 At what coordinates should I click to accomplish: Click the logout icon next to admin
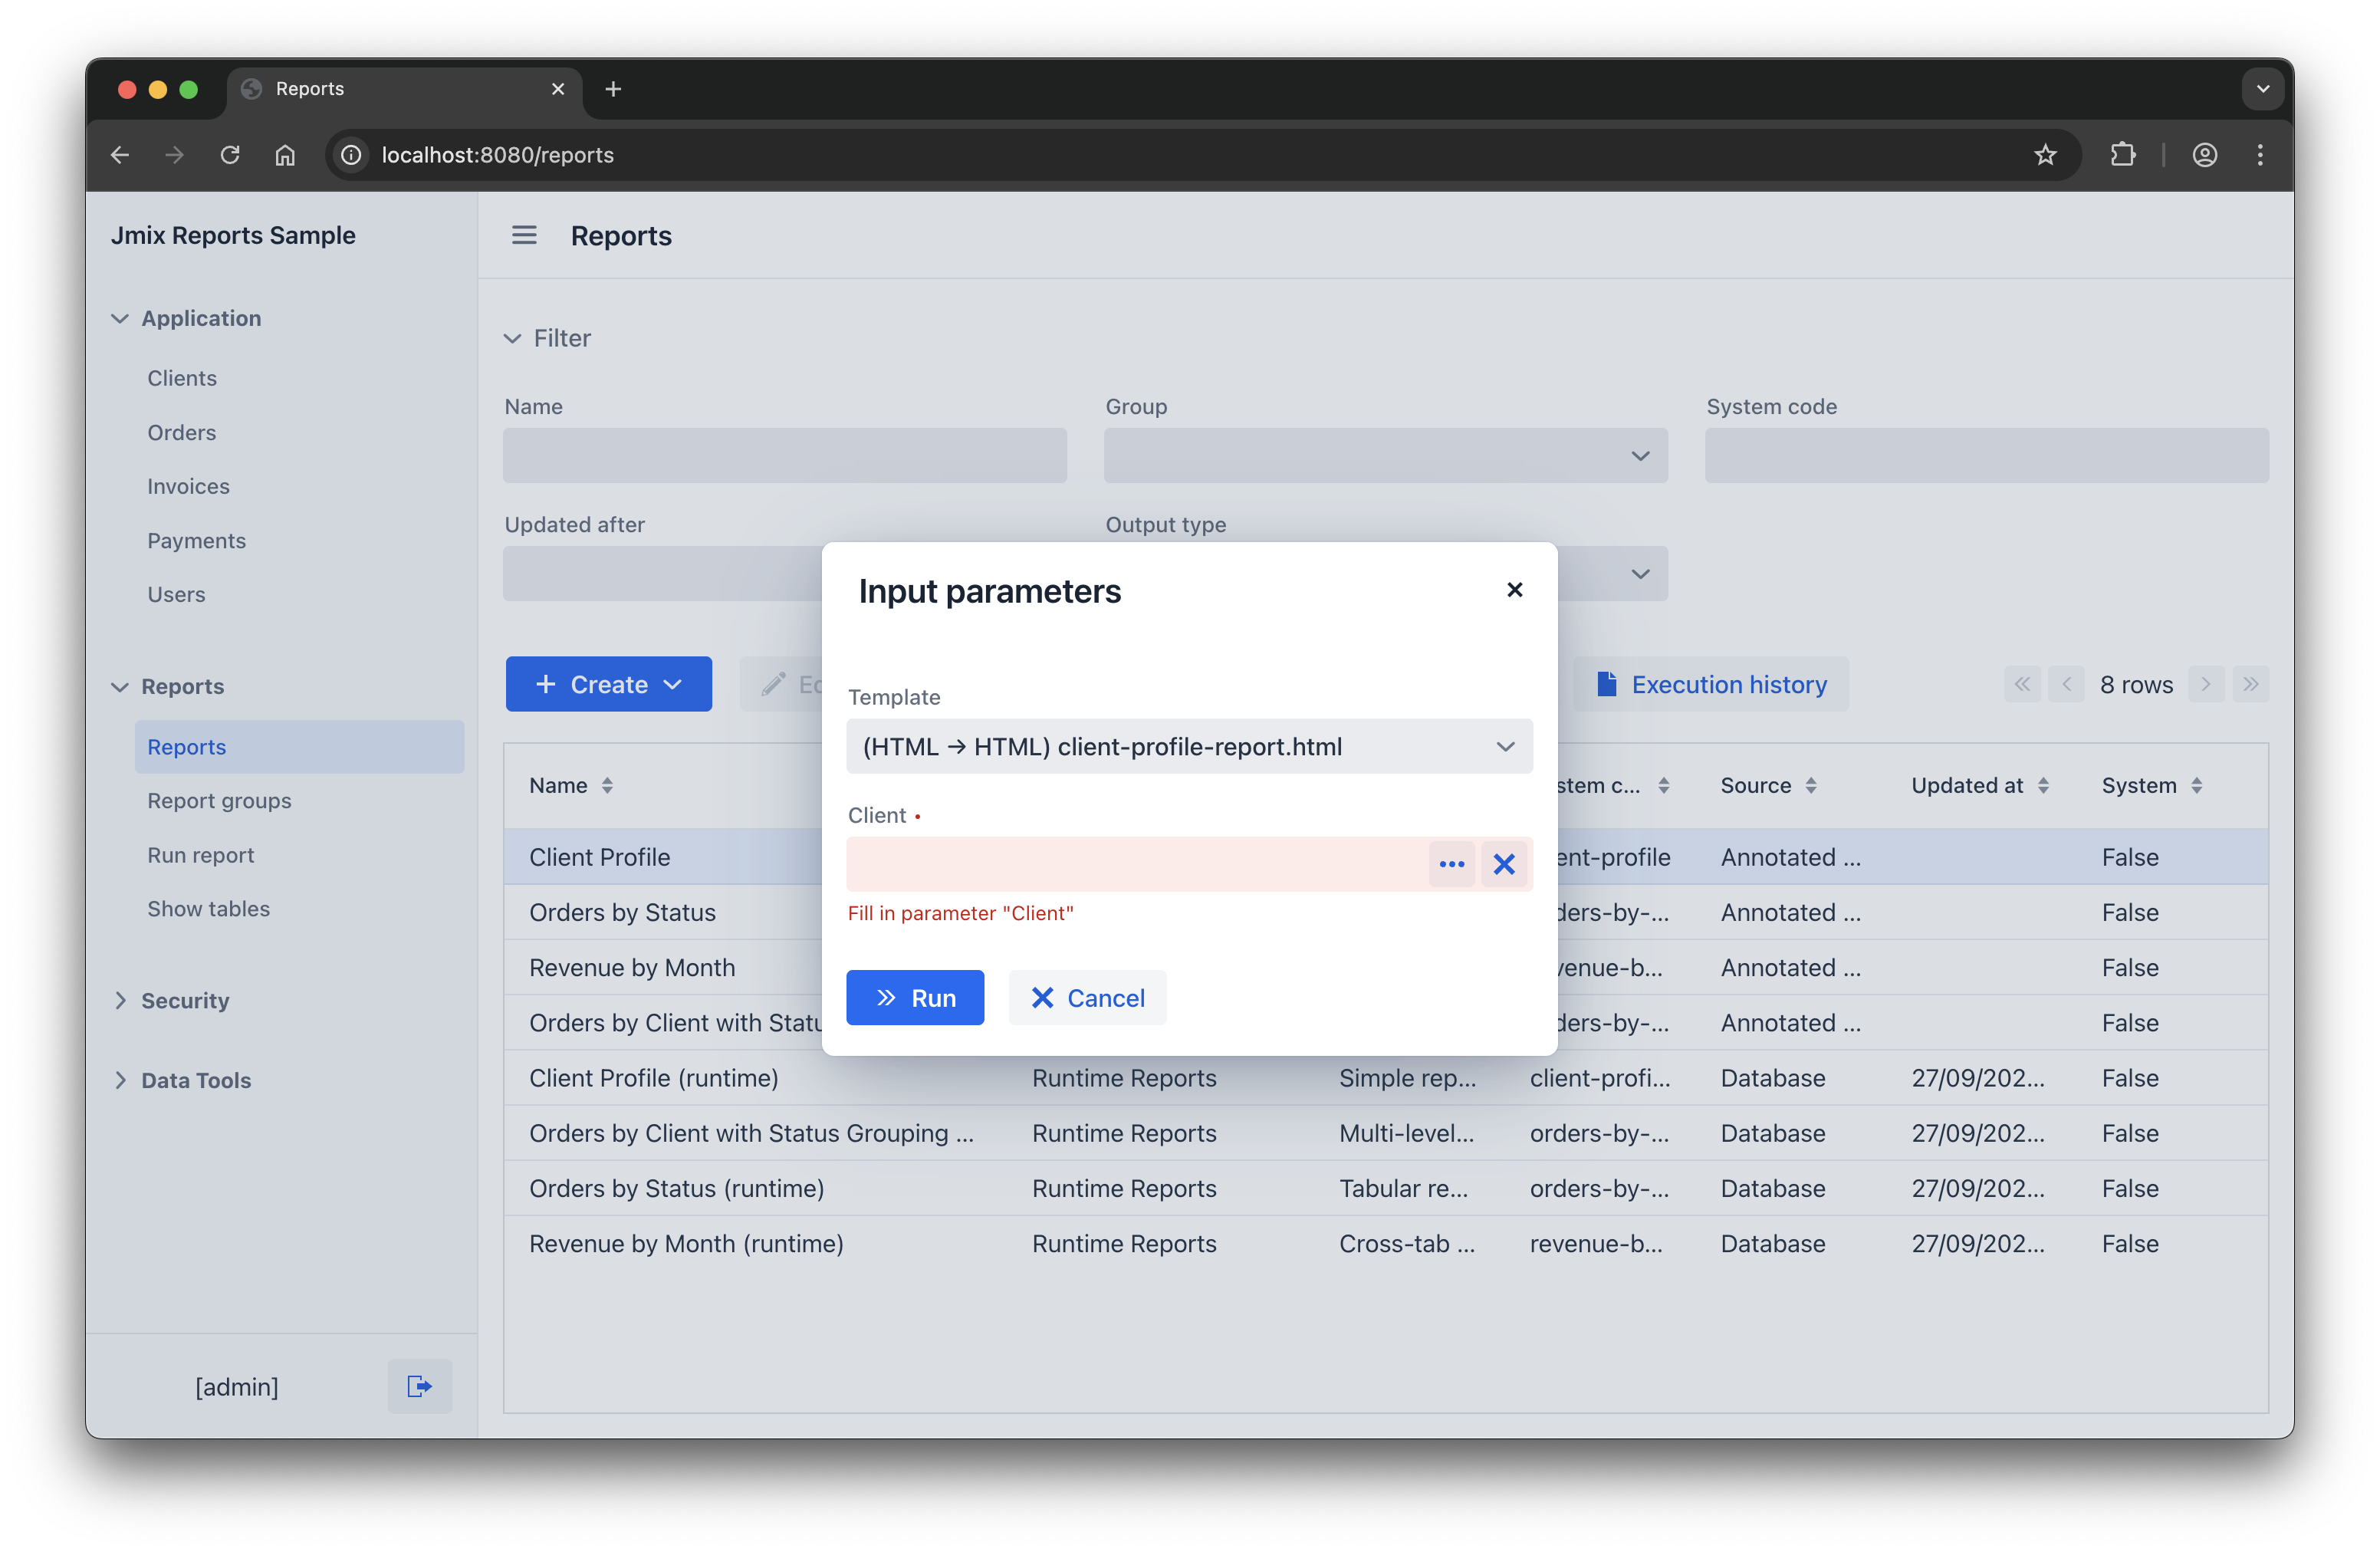(x=419, y=1386)
